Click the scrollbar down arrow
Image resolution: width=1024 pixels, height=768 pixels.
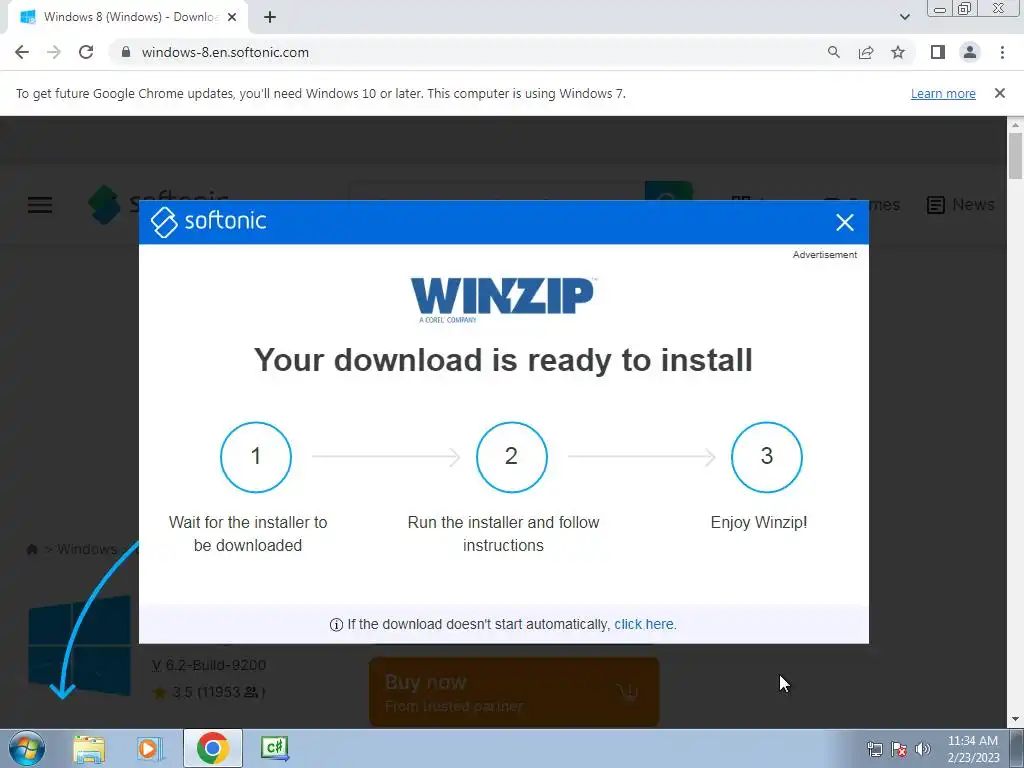pos(1015,720)
